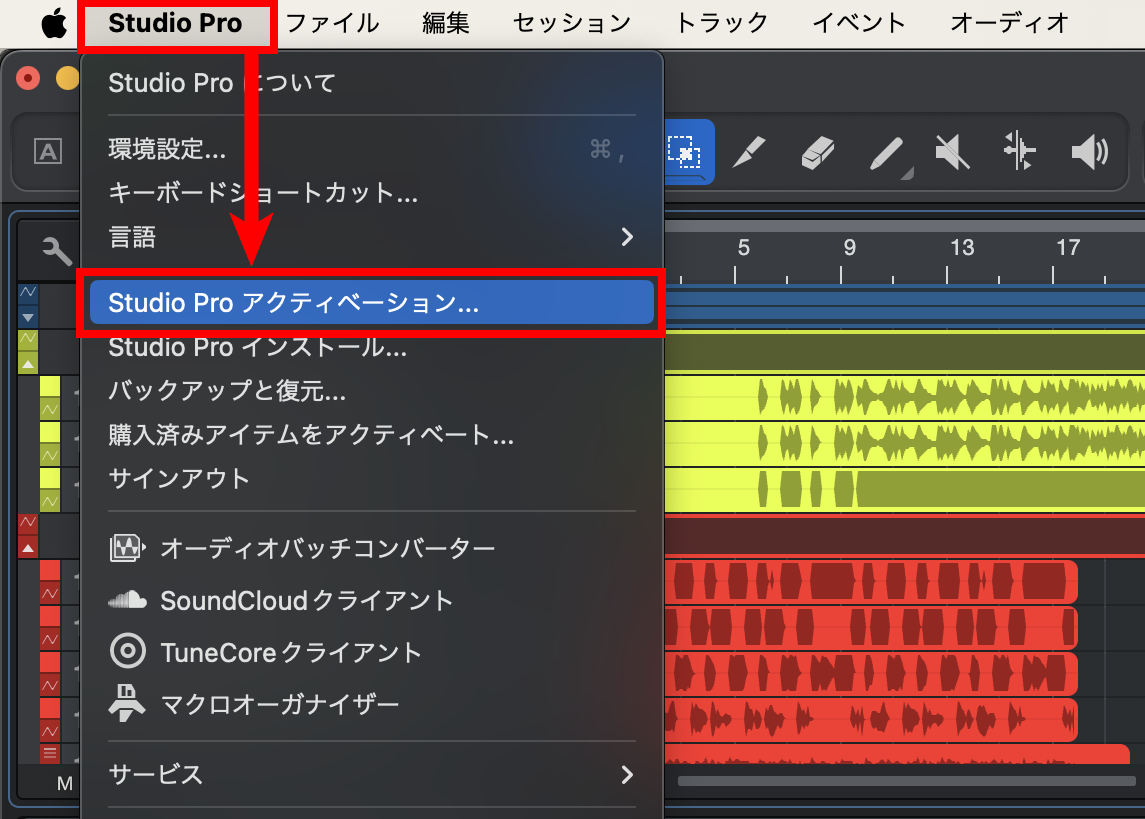Click サインアウト to sign out

(179, 479)
